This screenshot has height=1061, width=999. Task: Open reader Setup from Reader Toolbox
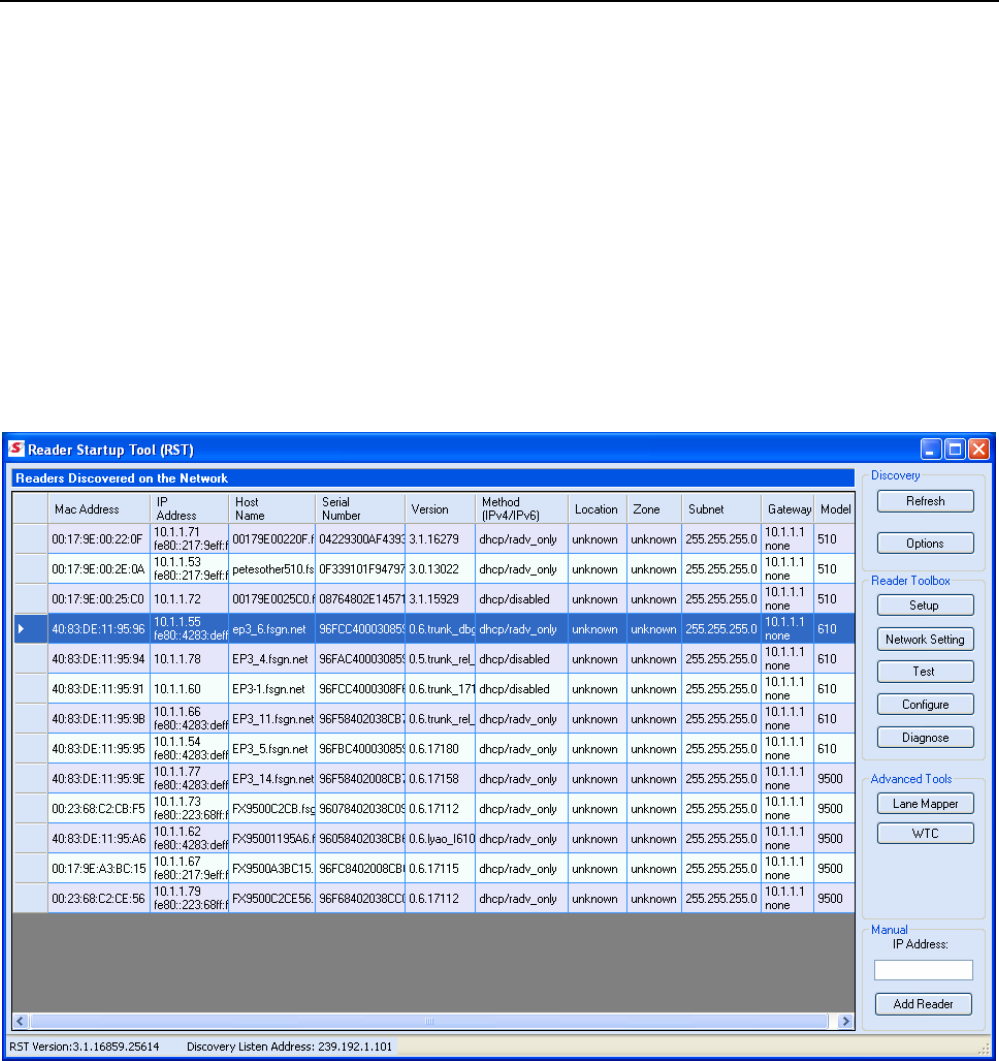pyautogui.click(x=925, y=606)
